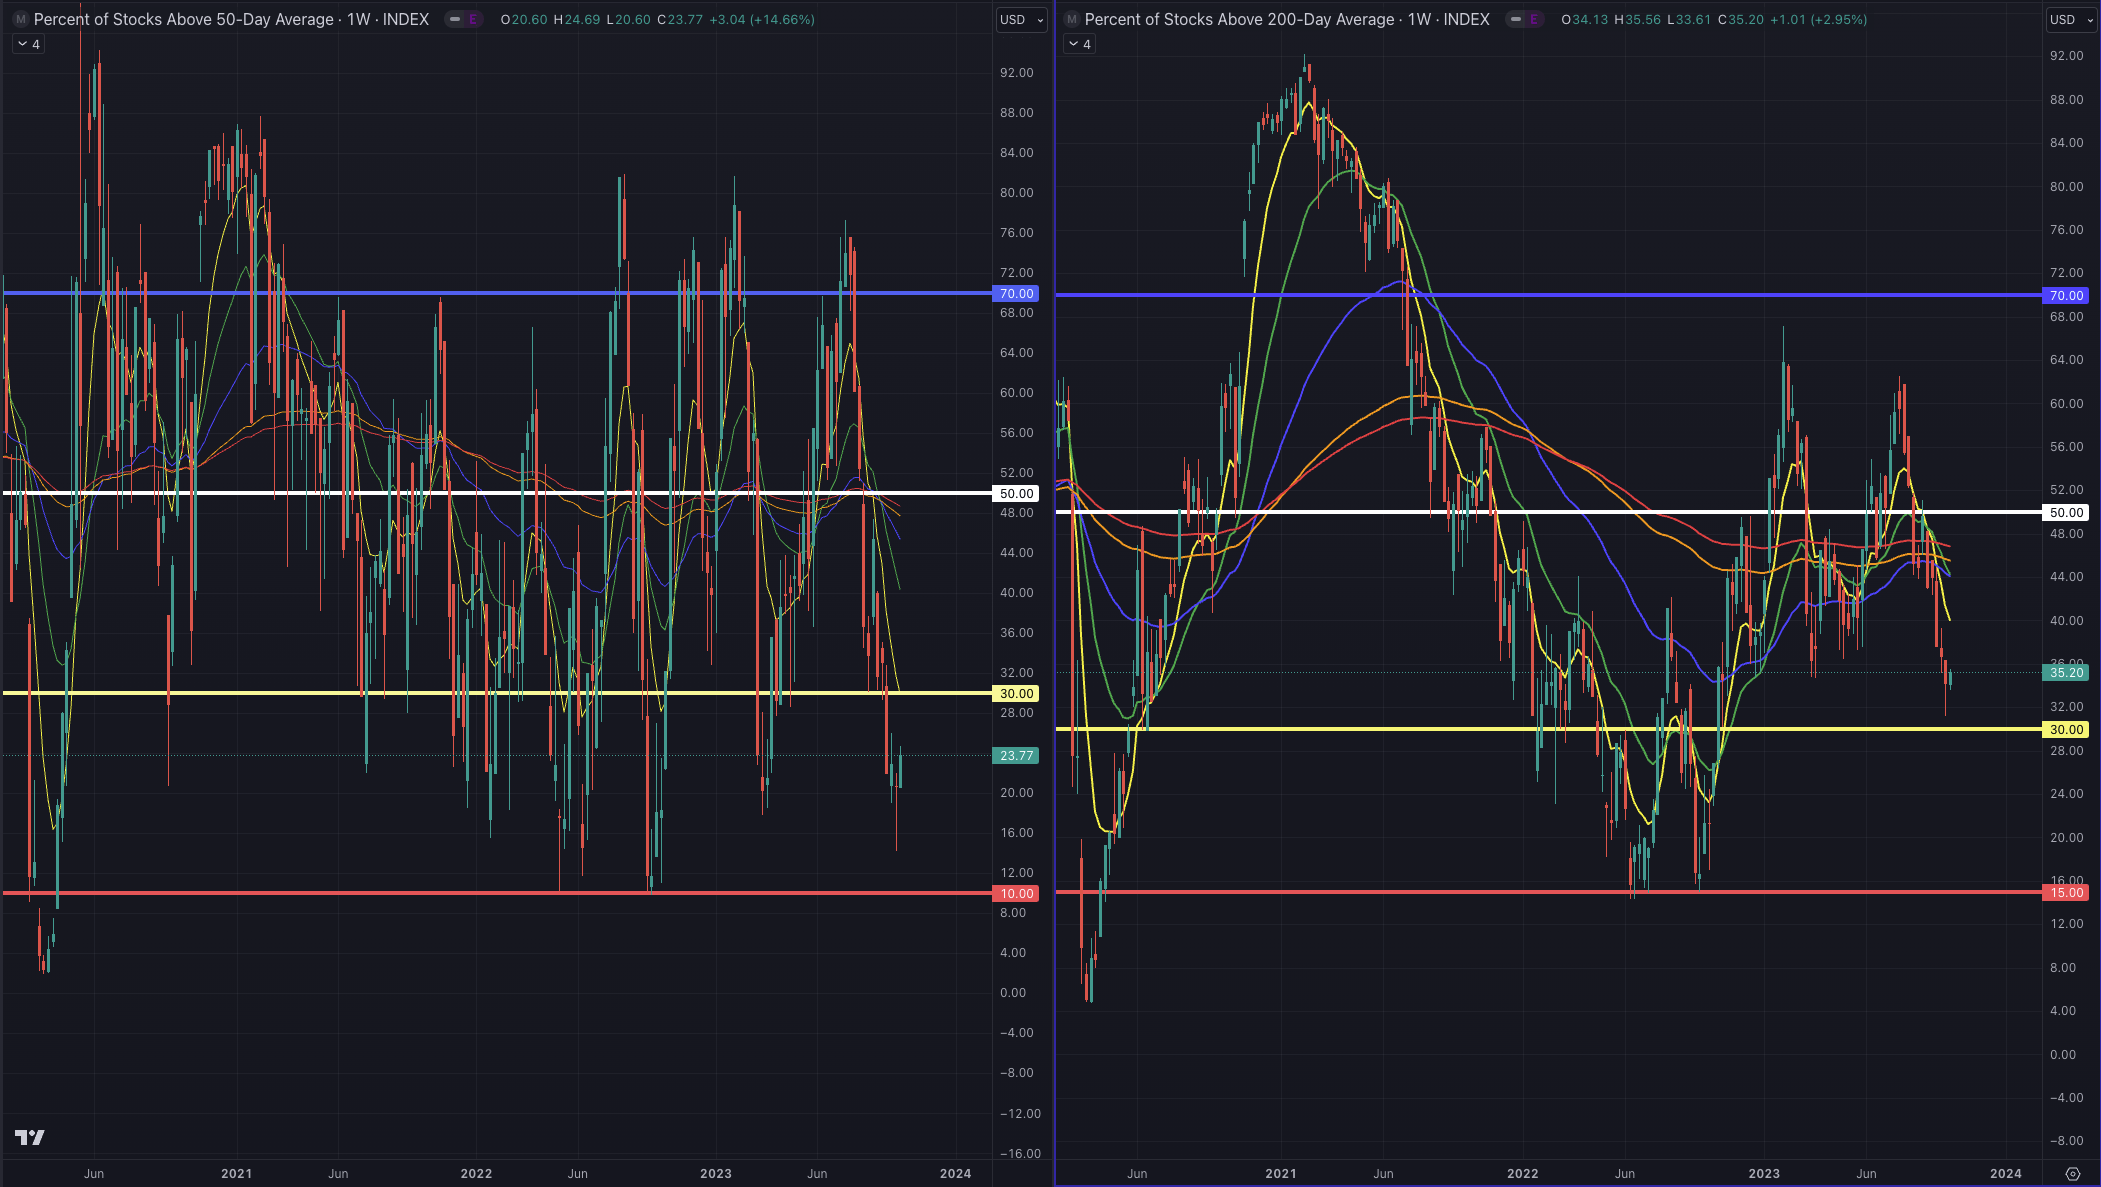The height and width of the screenshot is (1187, 2101).
Task: Expand the 4 indicators list on the right chart
Action: coord(1080,43)
